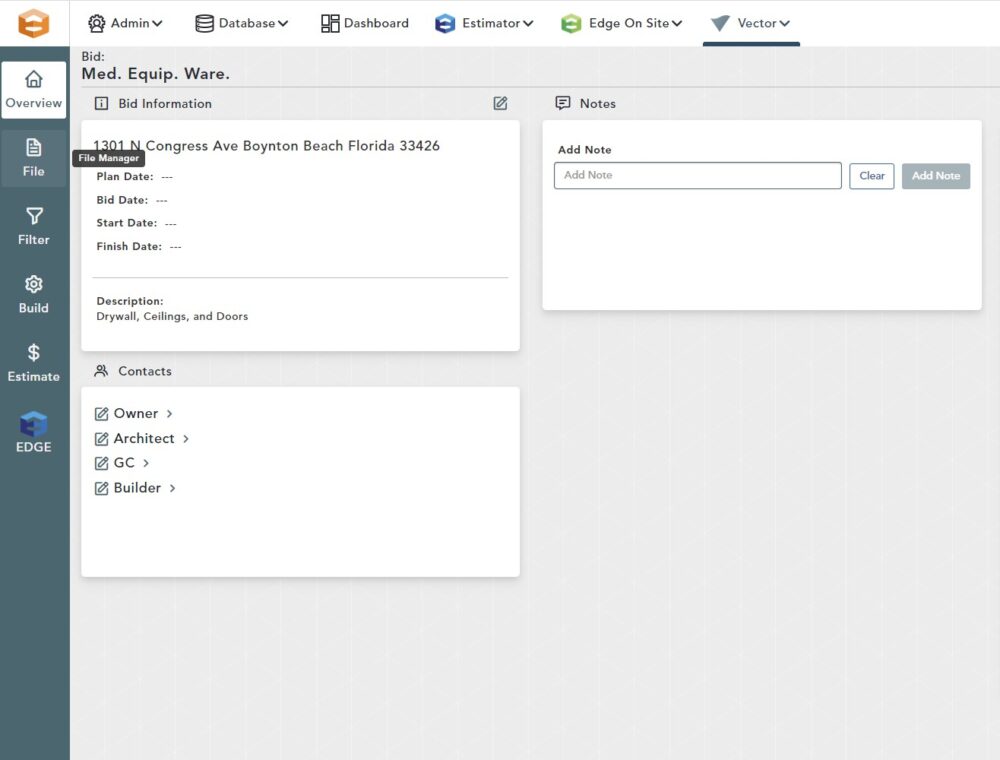
Task: Click the Add Note button
Action: pyautogui.click(x=936, y=176)
